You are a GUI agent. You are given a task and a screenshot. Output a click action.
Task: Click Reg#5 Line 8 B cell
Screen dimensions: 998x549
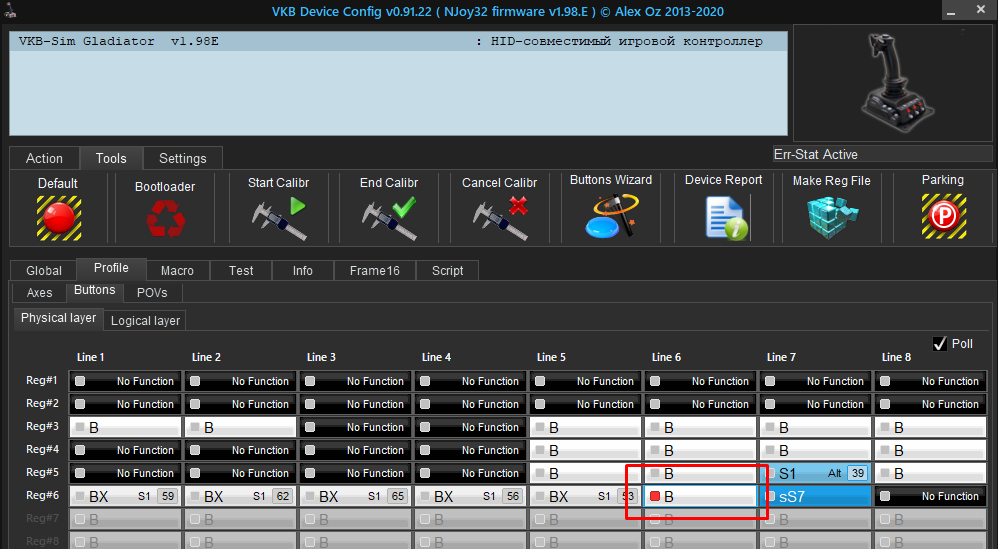930,473
